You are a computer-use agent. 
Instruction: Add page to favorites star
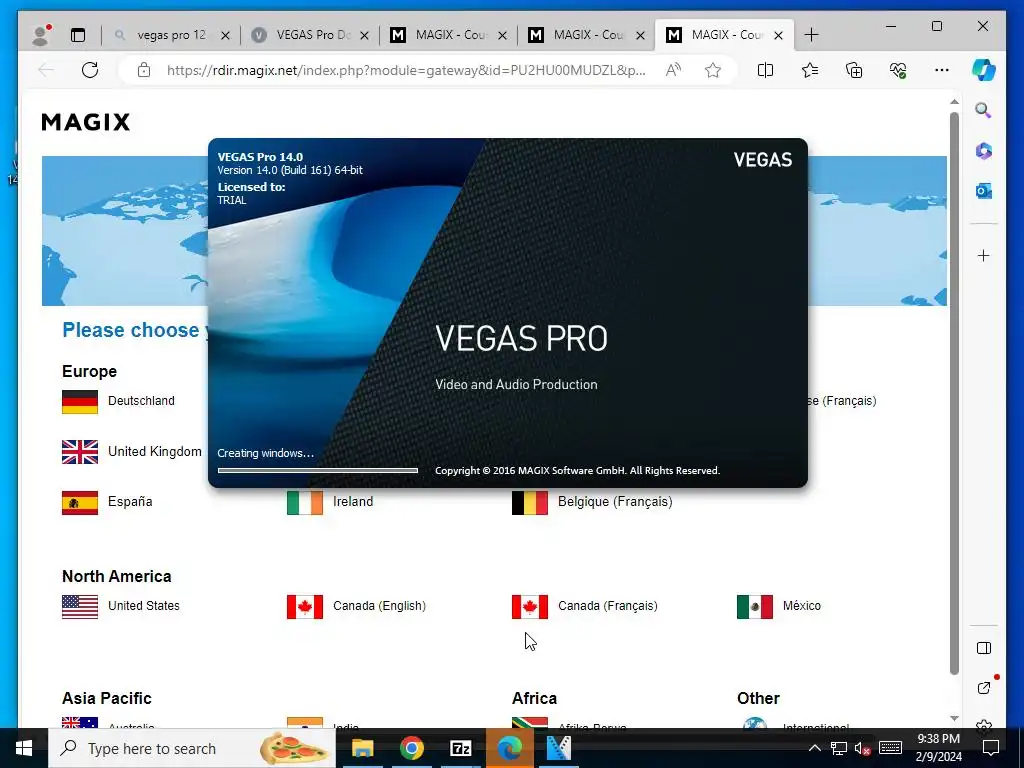pos(713,70)
